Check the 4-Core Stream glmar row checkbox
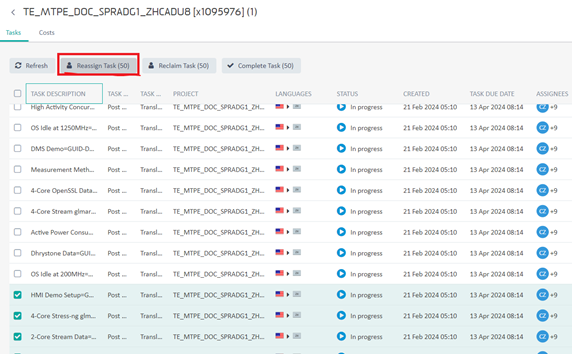 tap(17, 211)
